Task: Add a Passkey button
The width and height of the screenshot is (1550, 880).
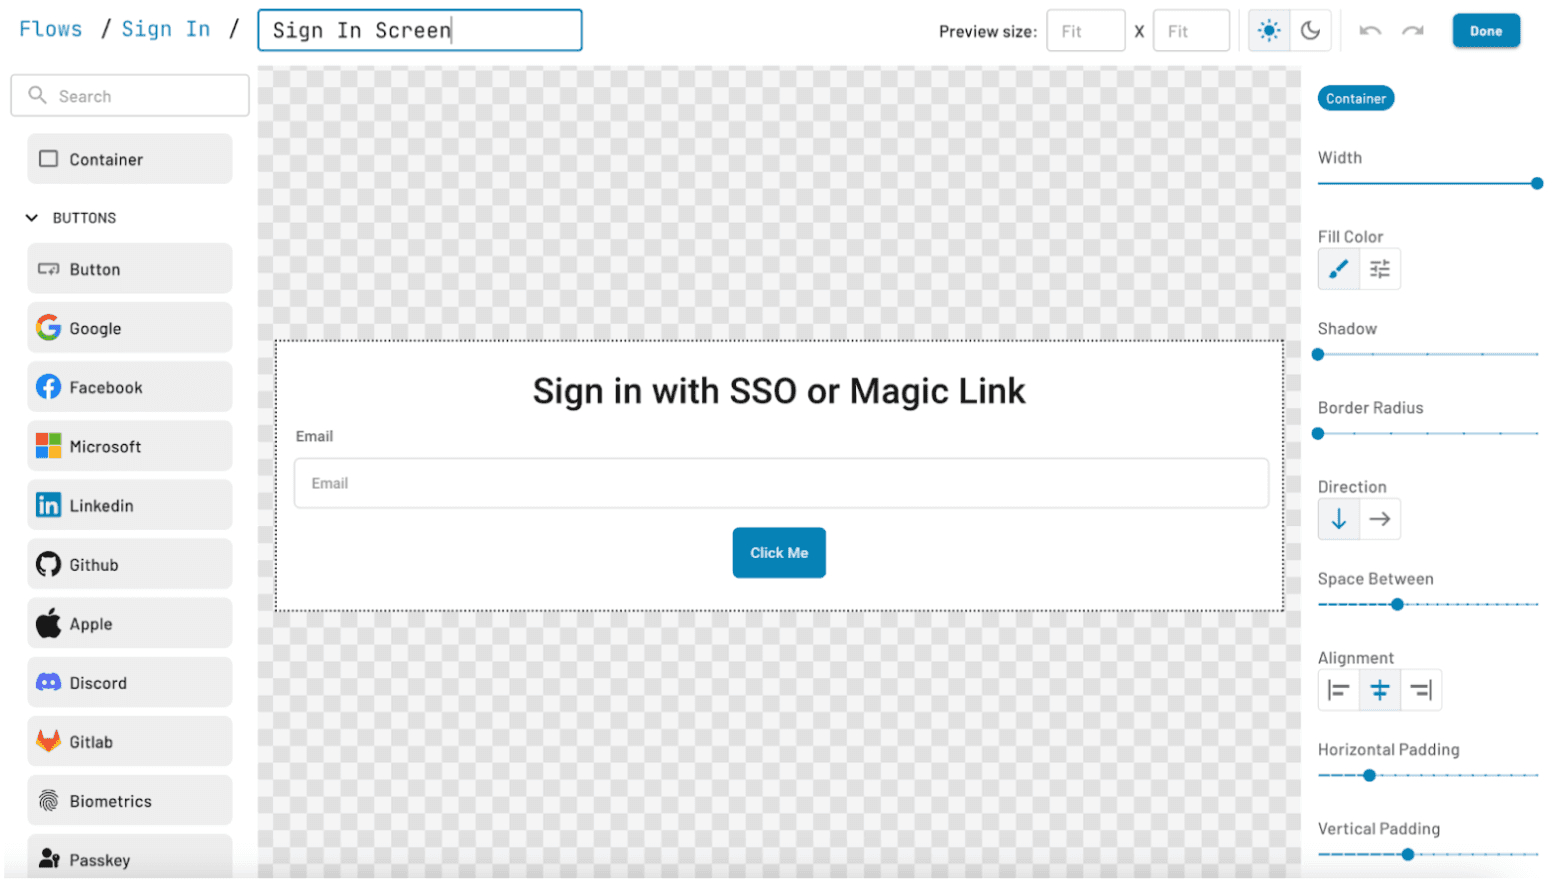Action: click(x=129, y=858)
